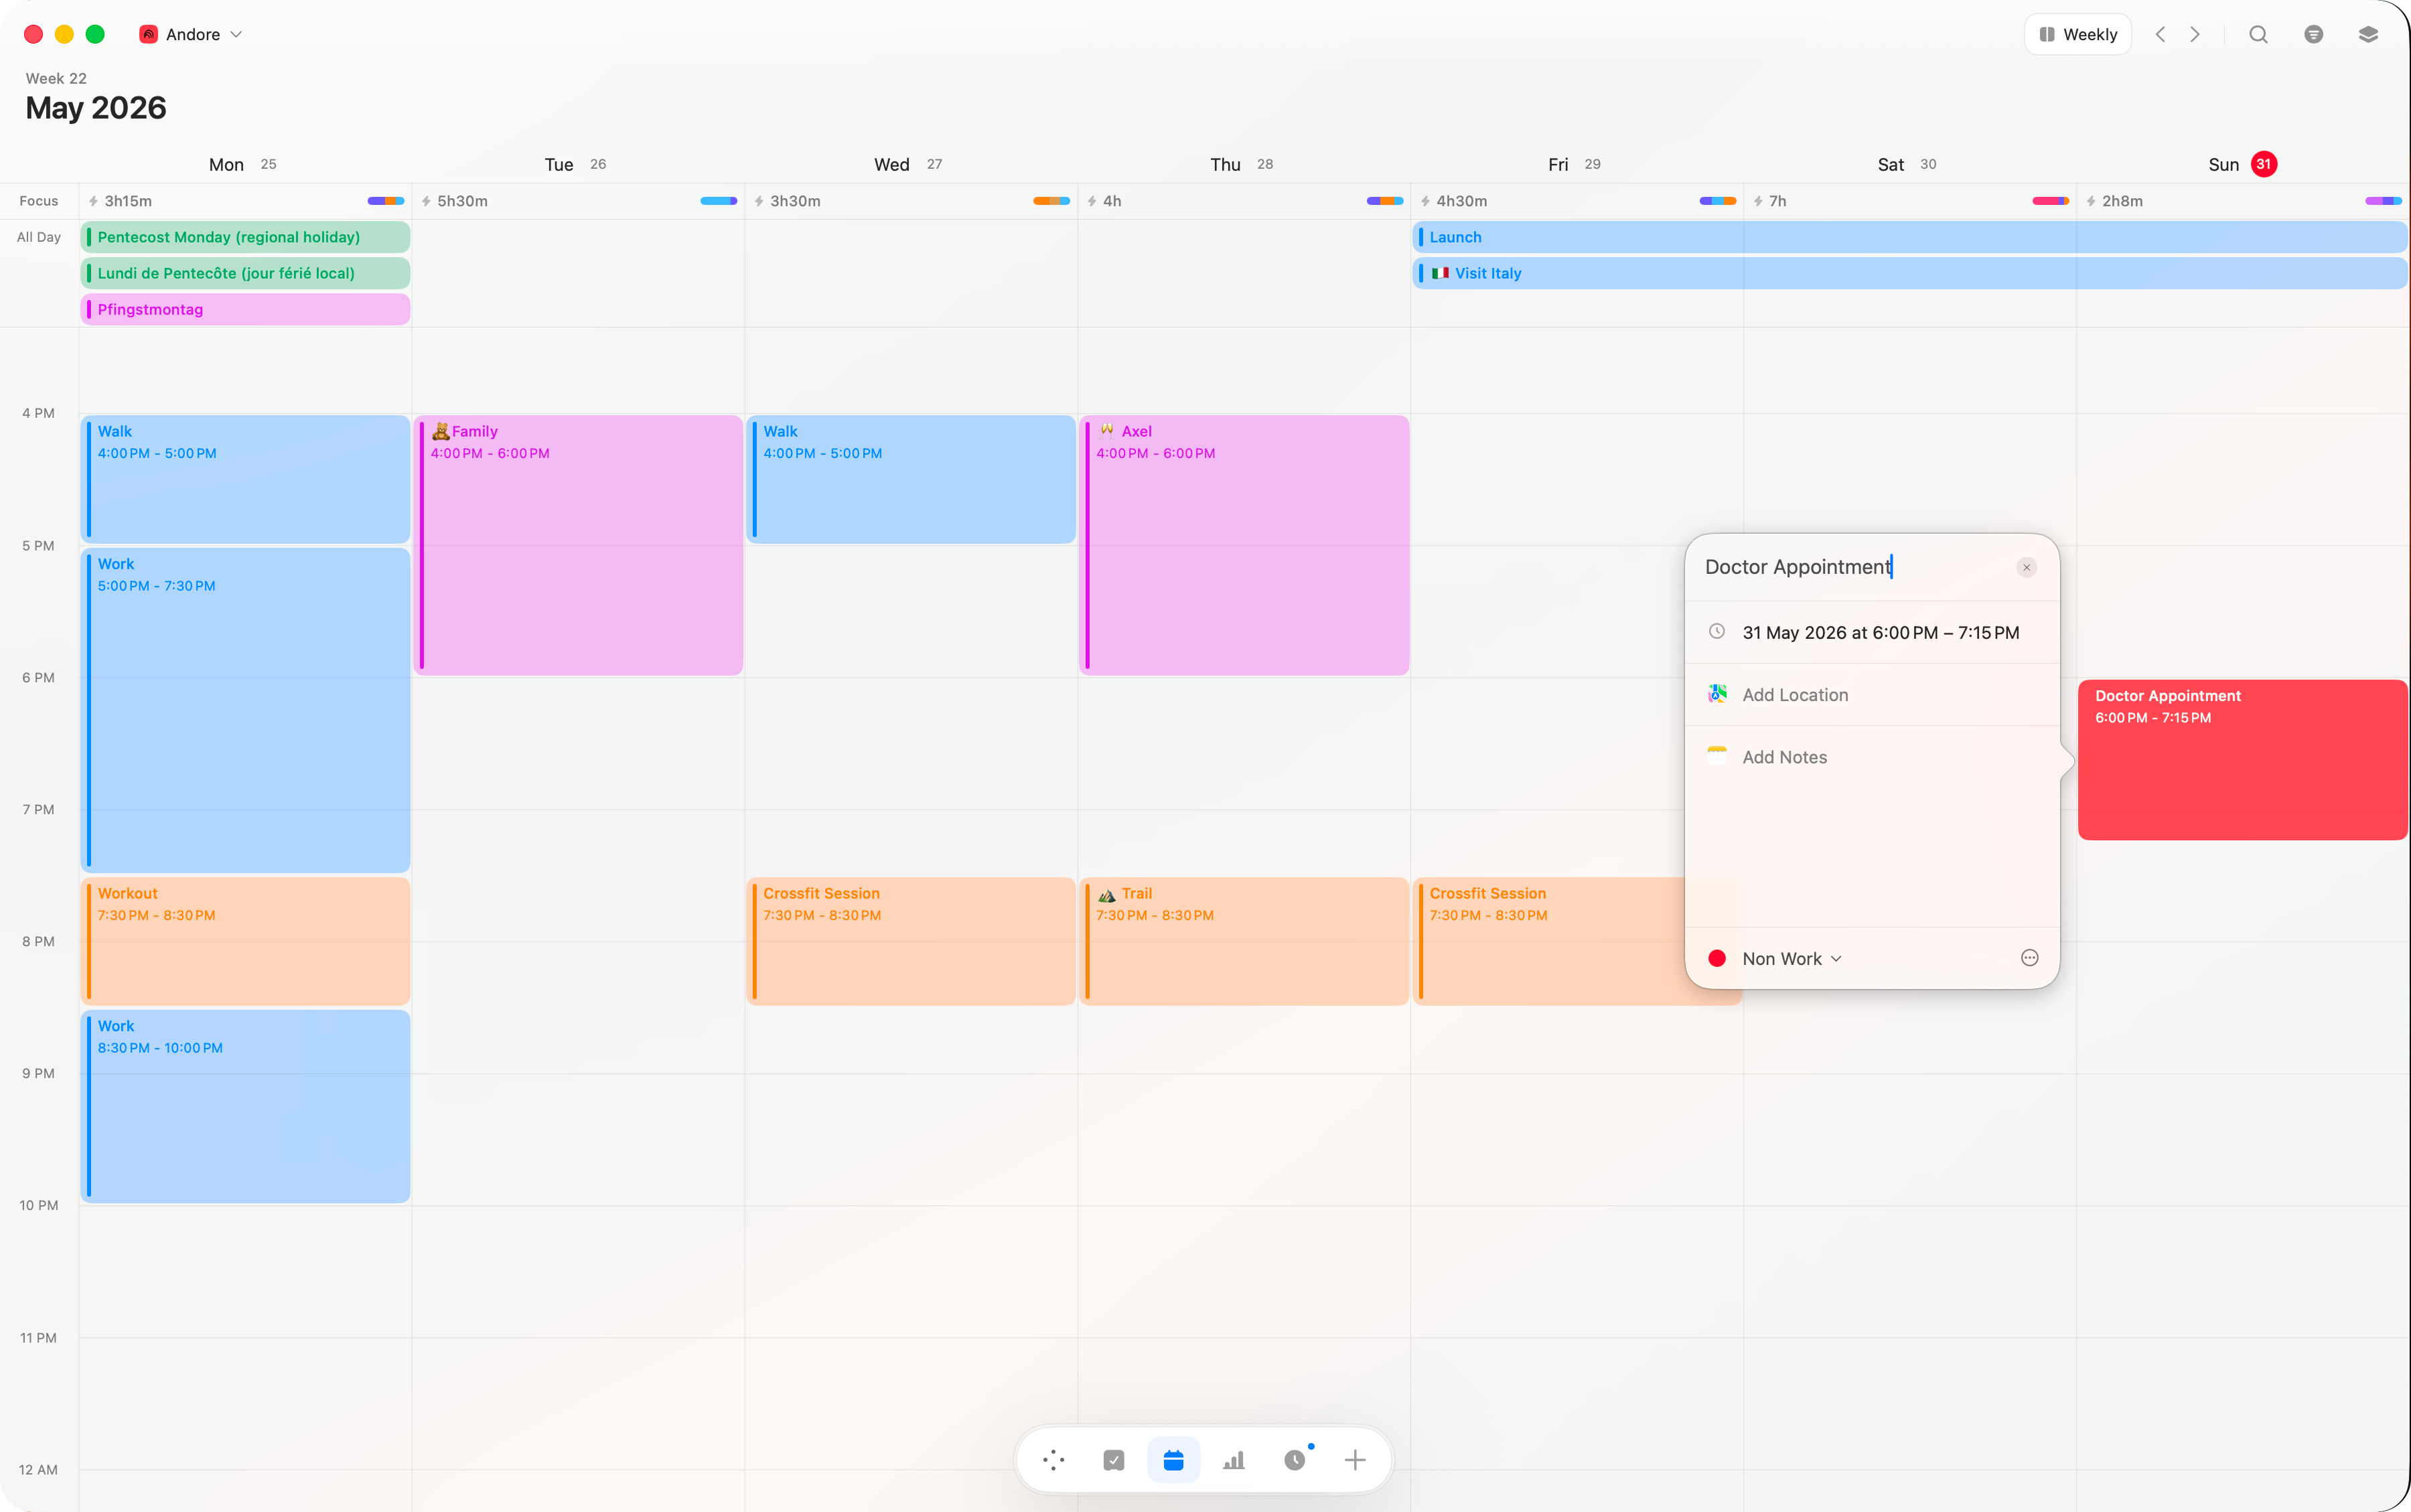Open the statistics bar chart icon
Viewport: 2411px width, 1512px height.
point(1234,1460)
